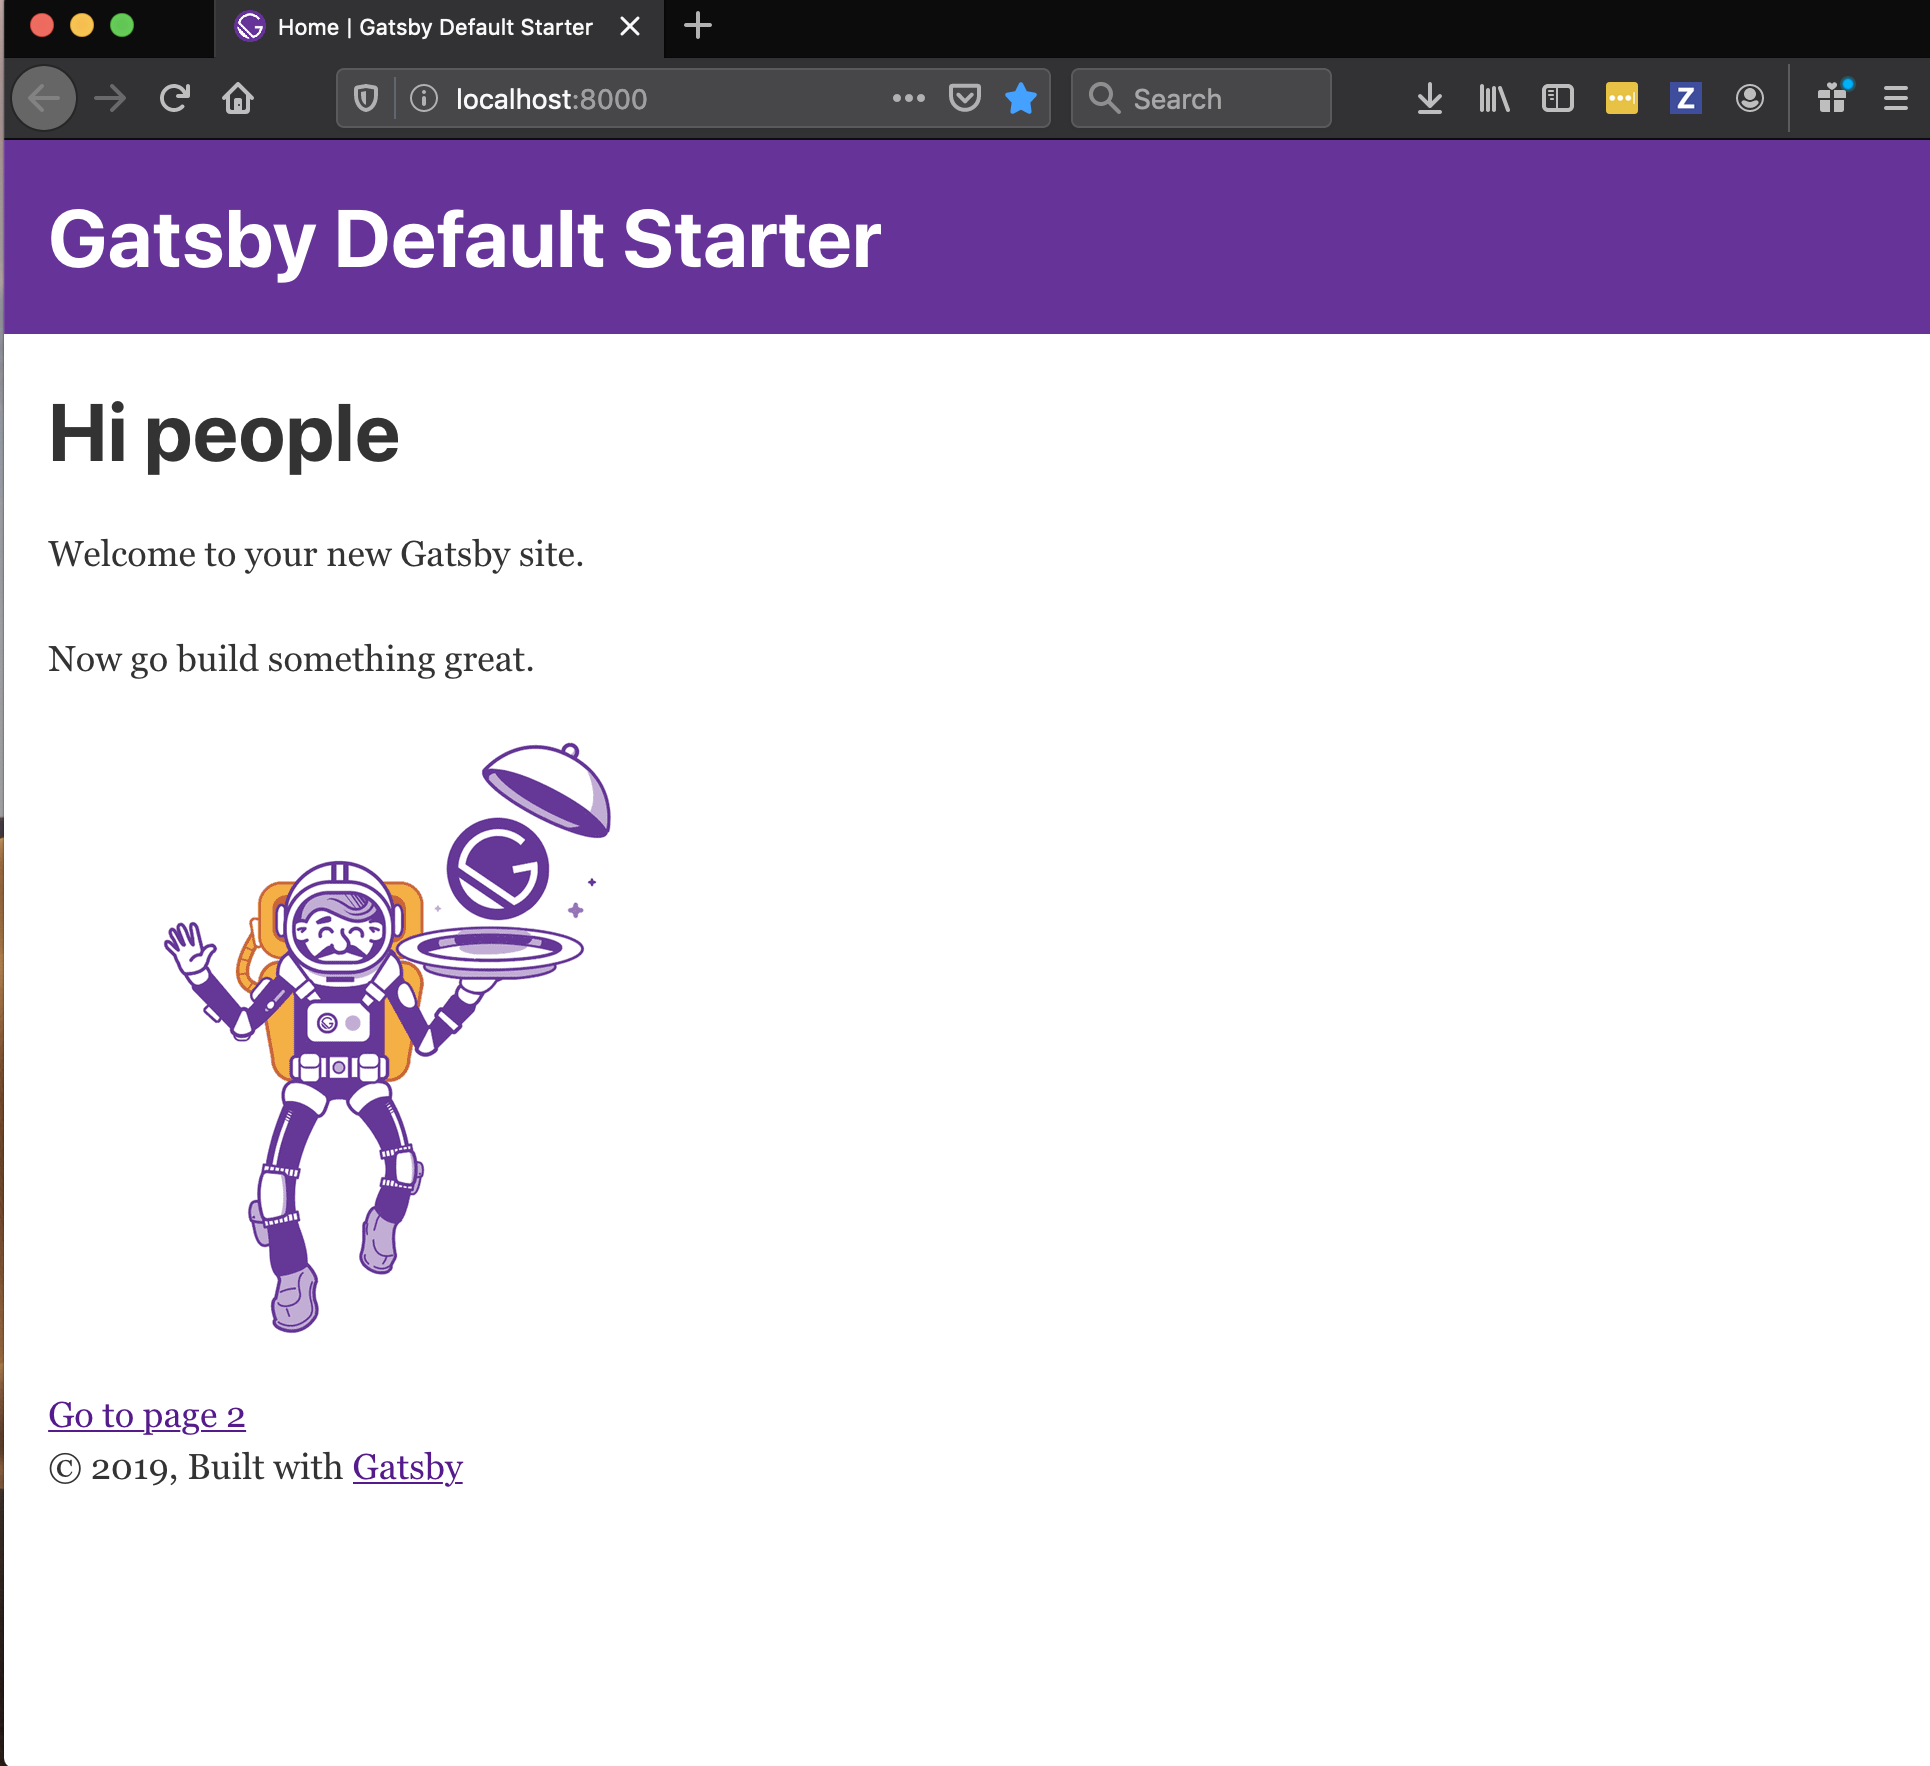Reload the current page
Image resolution: width=1930 pixels, height=1766 pixels.
pyautogui.click(x=174, y=98)
